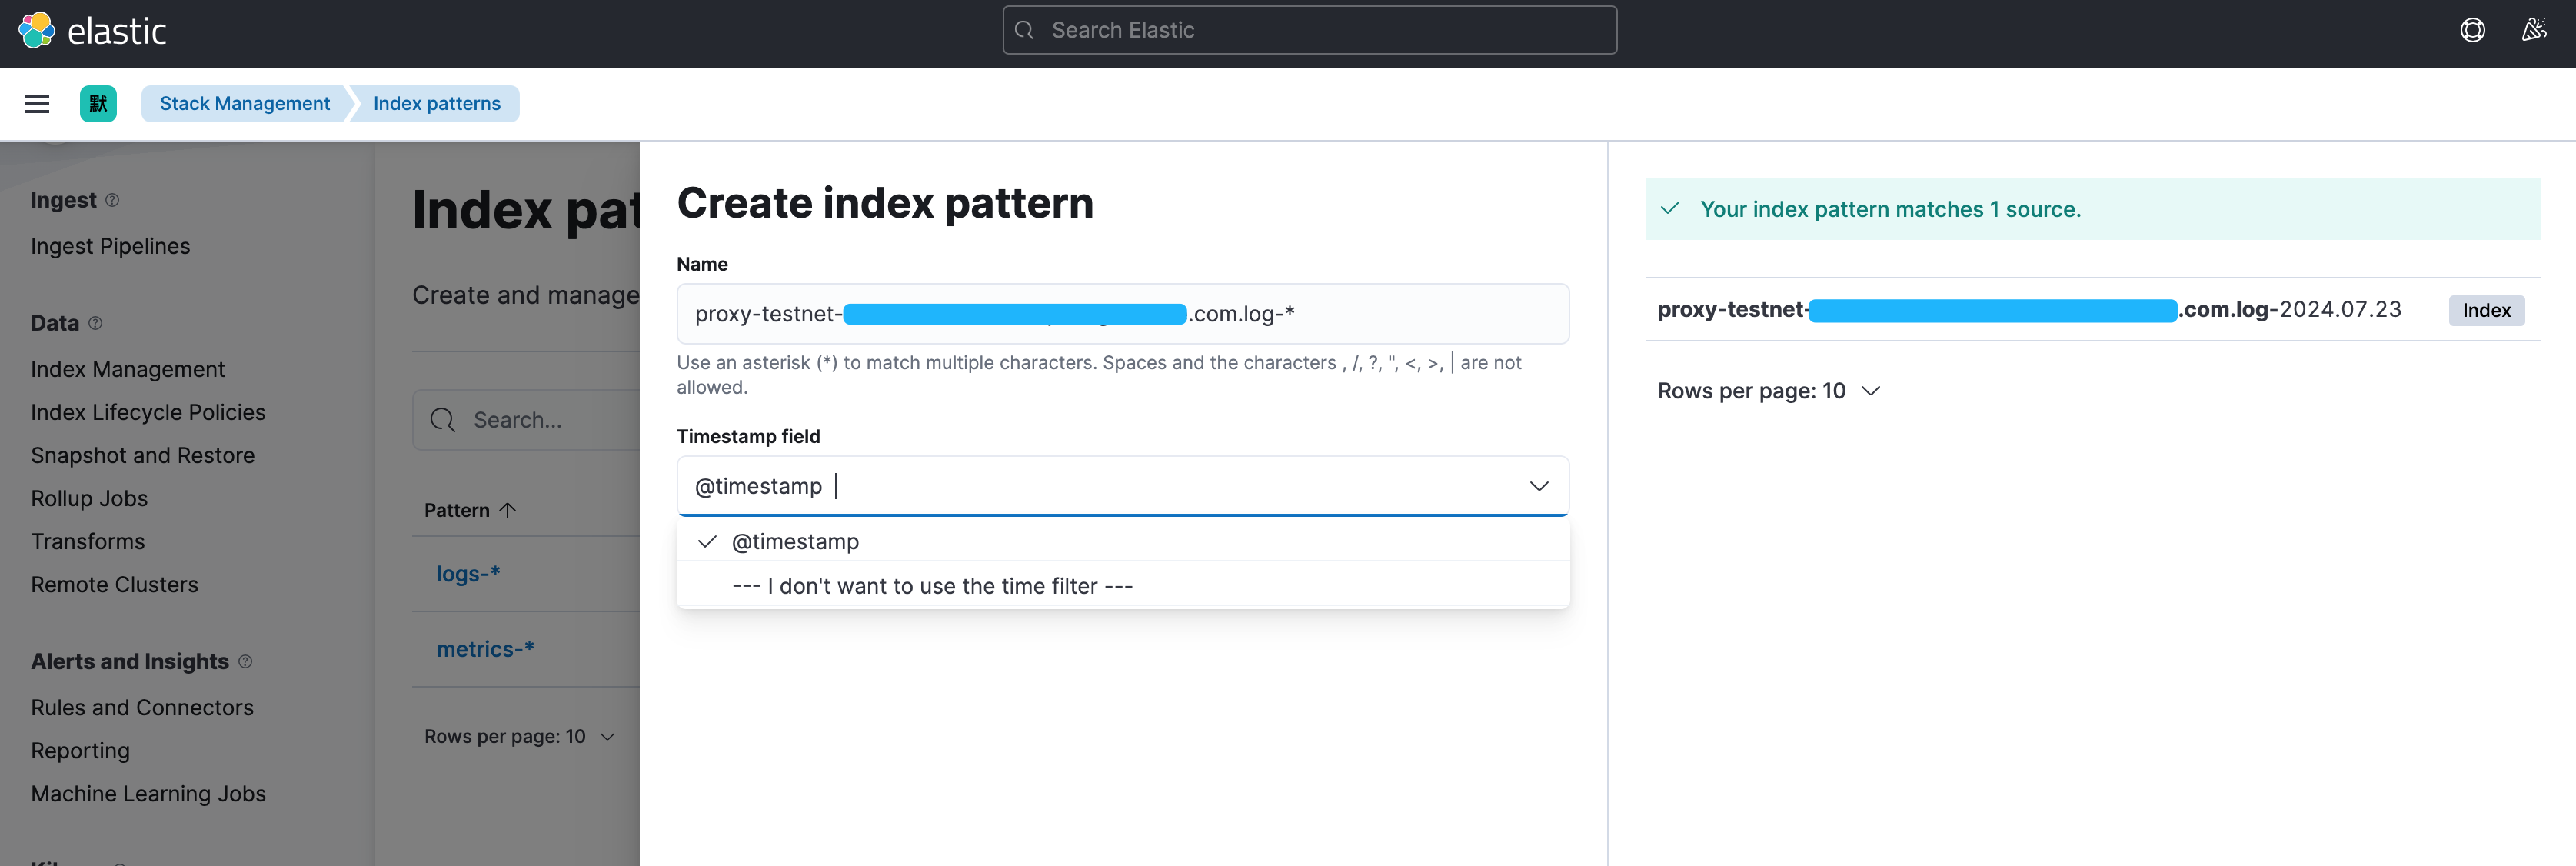
Task: Open Index Management page
Action: (x=128, y=369)
